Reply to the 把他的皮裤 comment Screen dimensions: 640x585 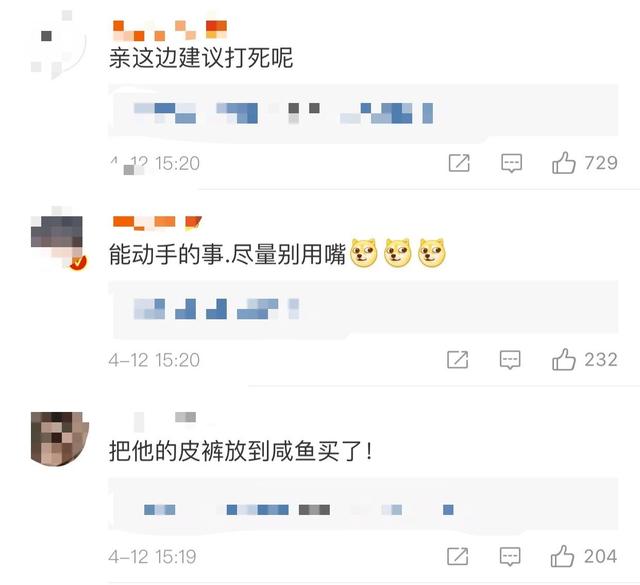[x=510, y=556]
